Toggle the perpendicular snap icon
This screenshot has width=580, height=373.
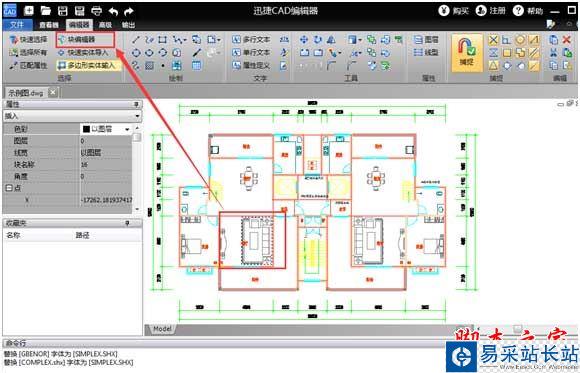coord(506,40)
